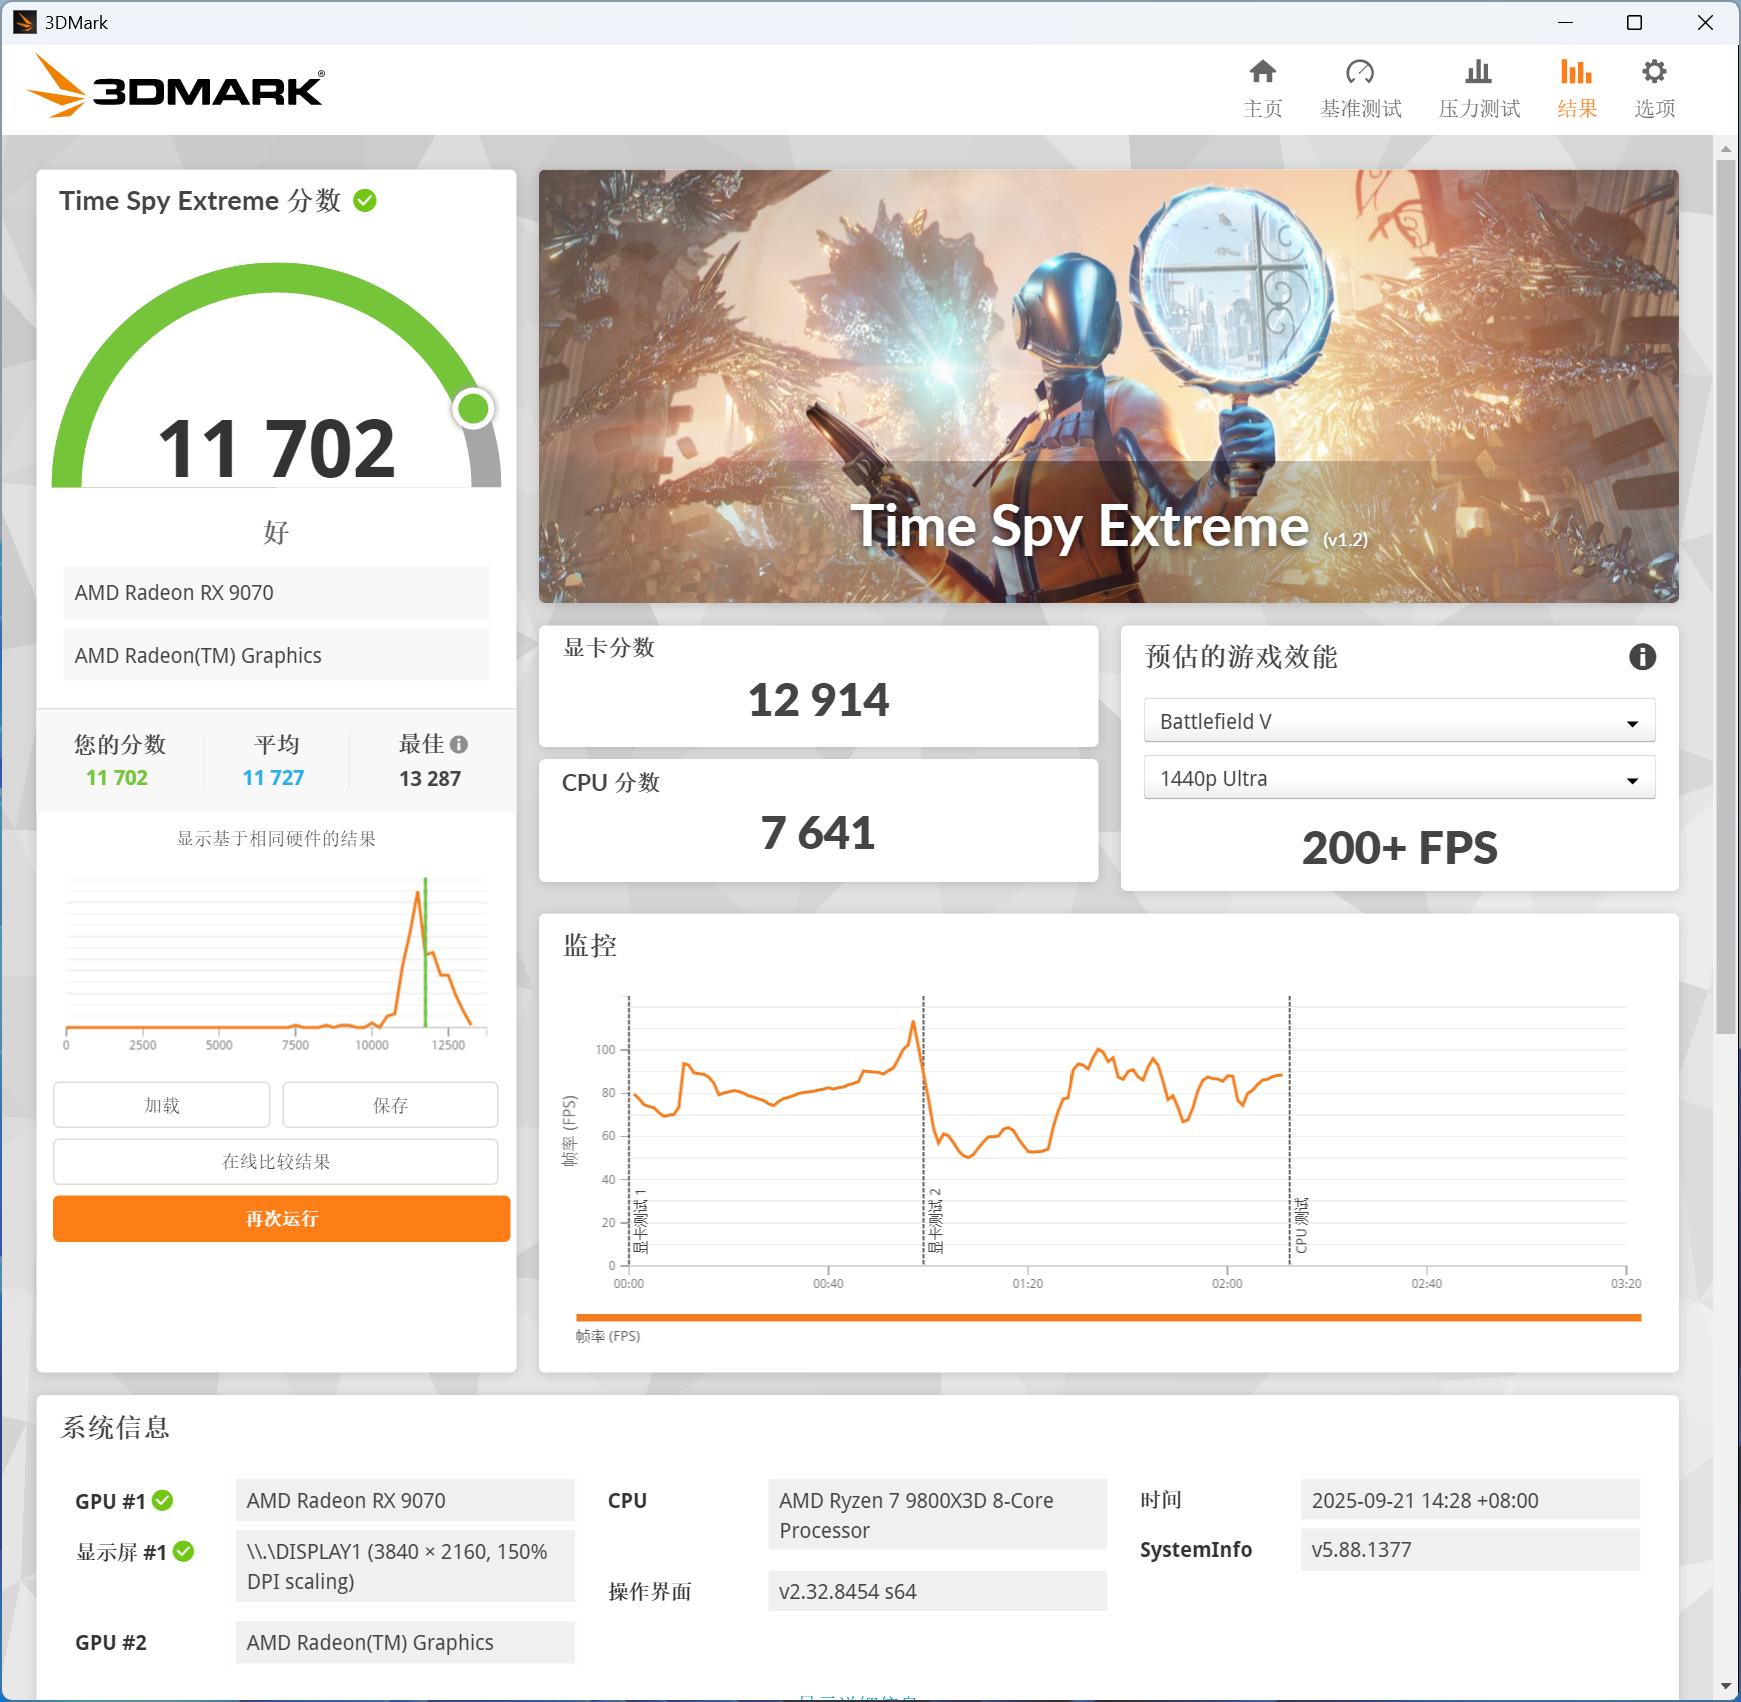Click AMD Radeon(TM) Graphics under the gauge
Image resolution: width=1741 pixels, height=1702 pixels.
(x=276, y=655)
